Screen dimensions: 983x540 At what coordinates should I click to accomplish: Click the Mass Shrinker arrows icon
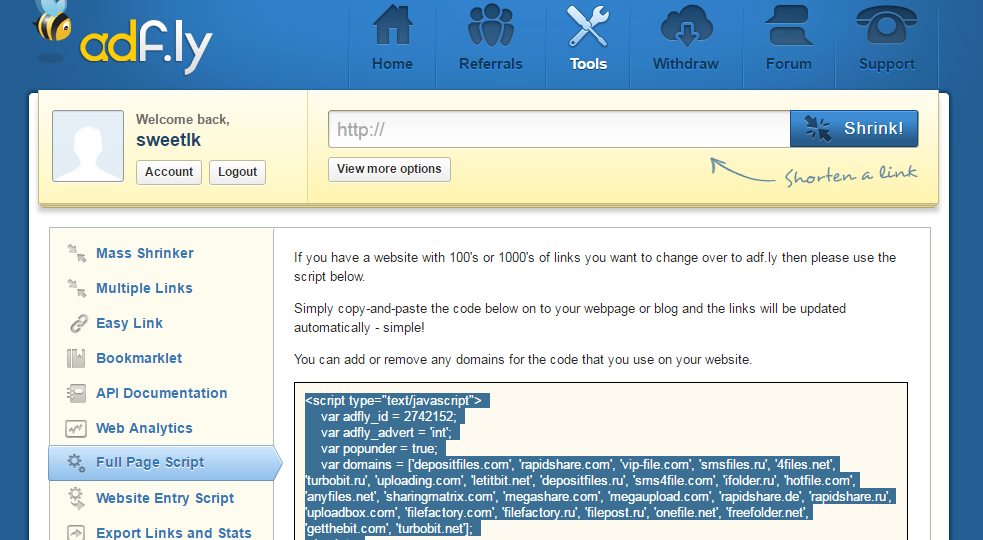click(76, 253)
